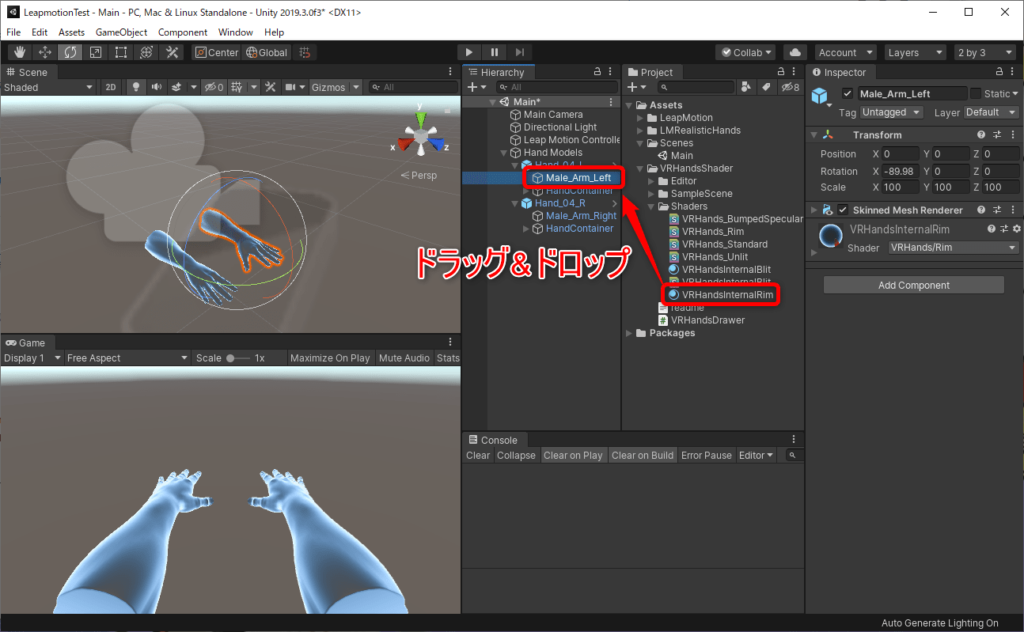
Task: Select the Move tool
Action: tap(45, 52)
